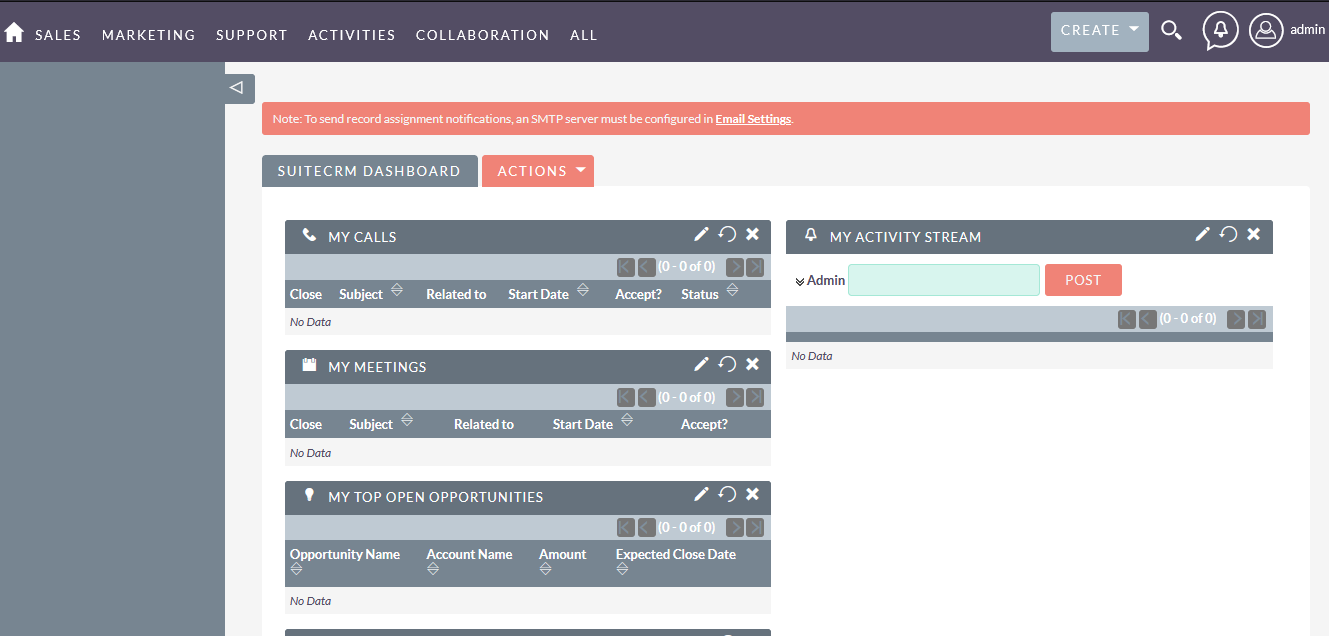Open the notifications bell icon
Screen dimensions: 1329x636
pos(1220,30)
